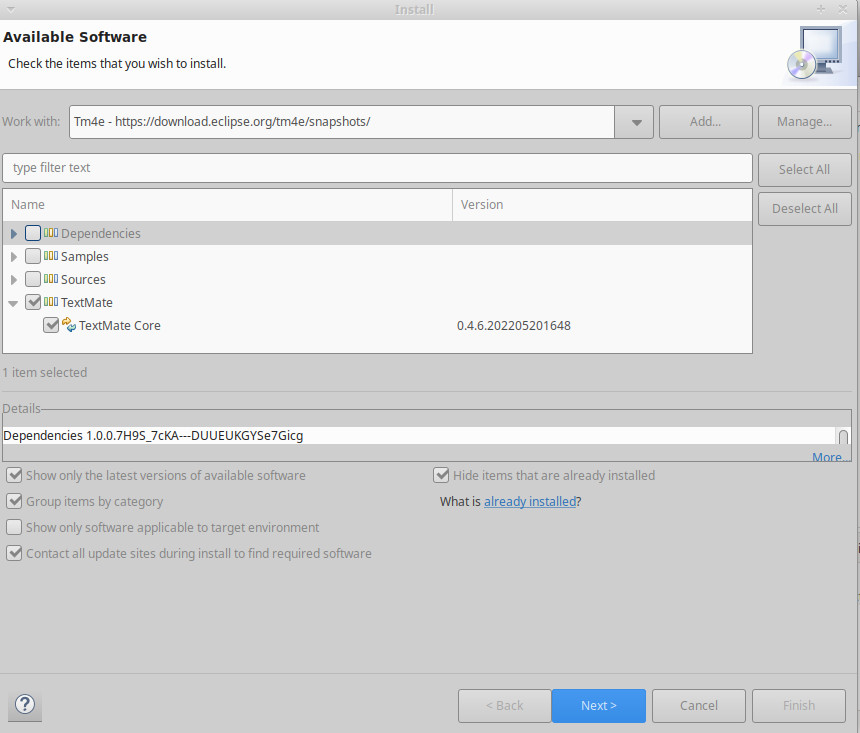Expand the Dependencies tree node
Viewport: 860px width, 733px height.
pyautogui.click(x=14, y=234)
